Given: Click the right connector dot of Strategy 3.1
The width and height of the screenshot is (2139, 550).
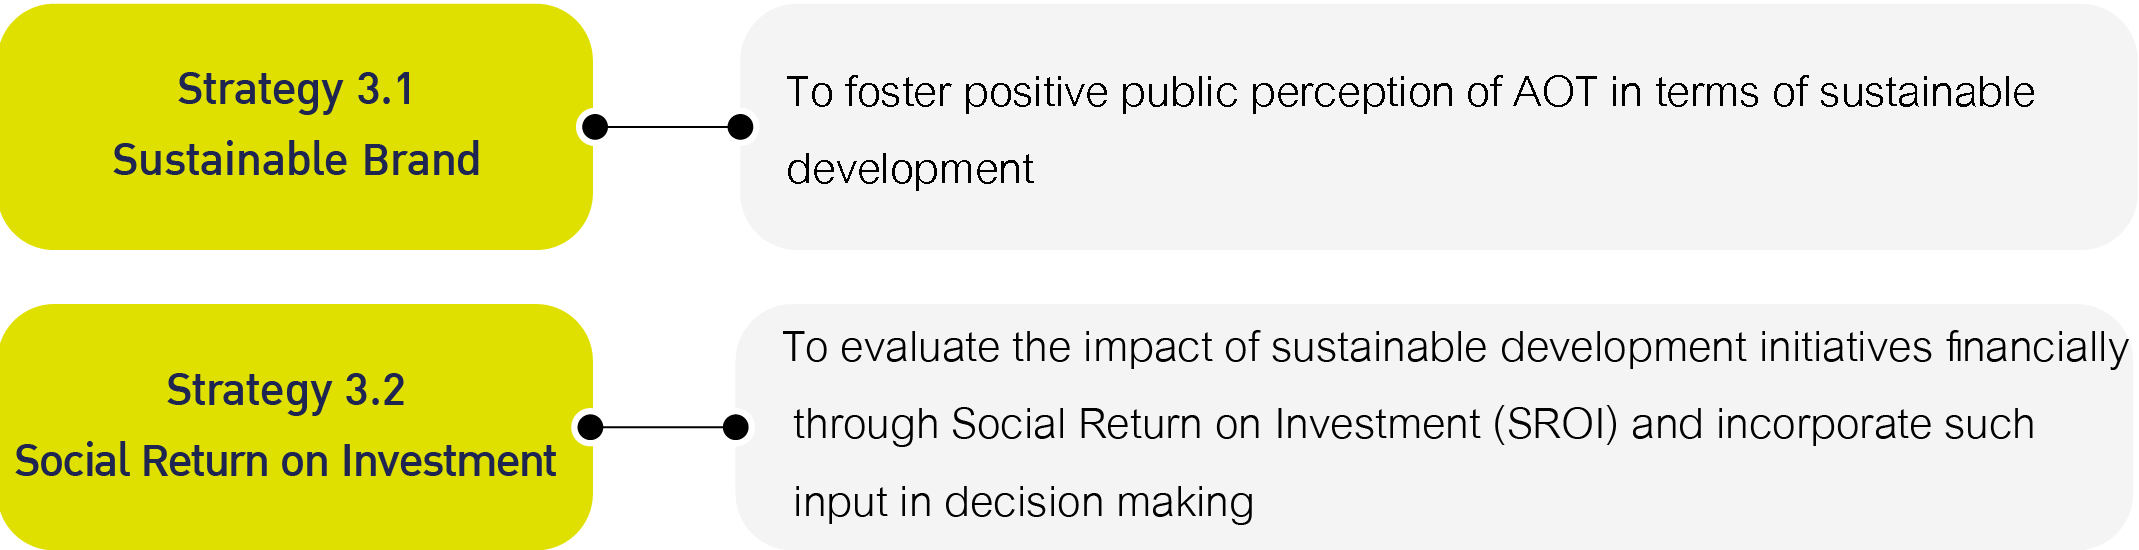Looking at the screenshot, I should click(x=741, y=127).
